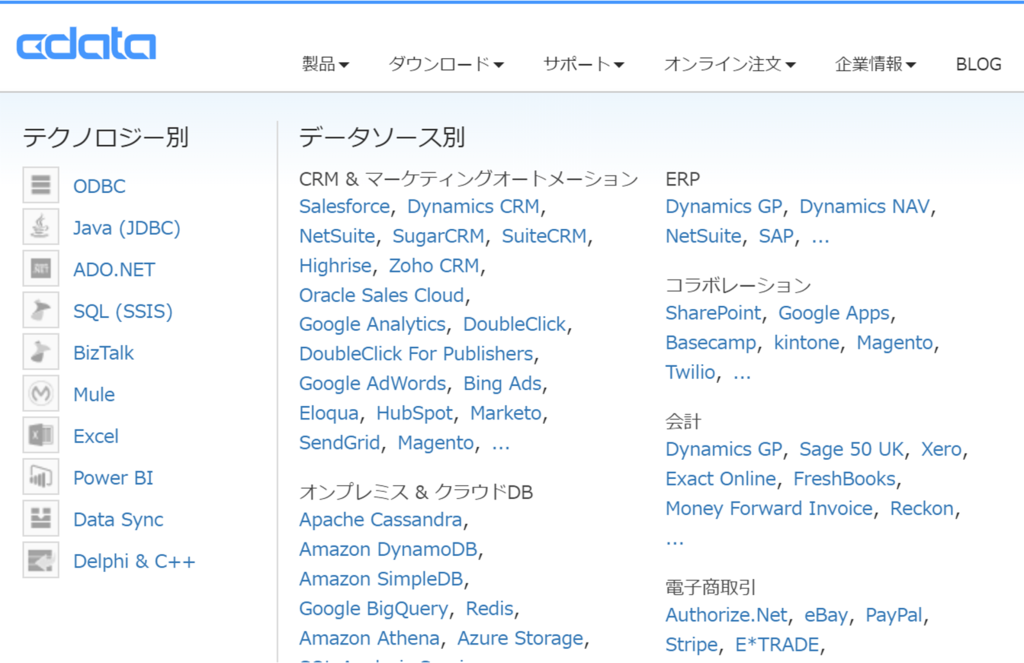Select the Twilio link
The width and height of the screenshot is (1024, 663).
pyautogui.click(x=690, y=372)
